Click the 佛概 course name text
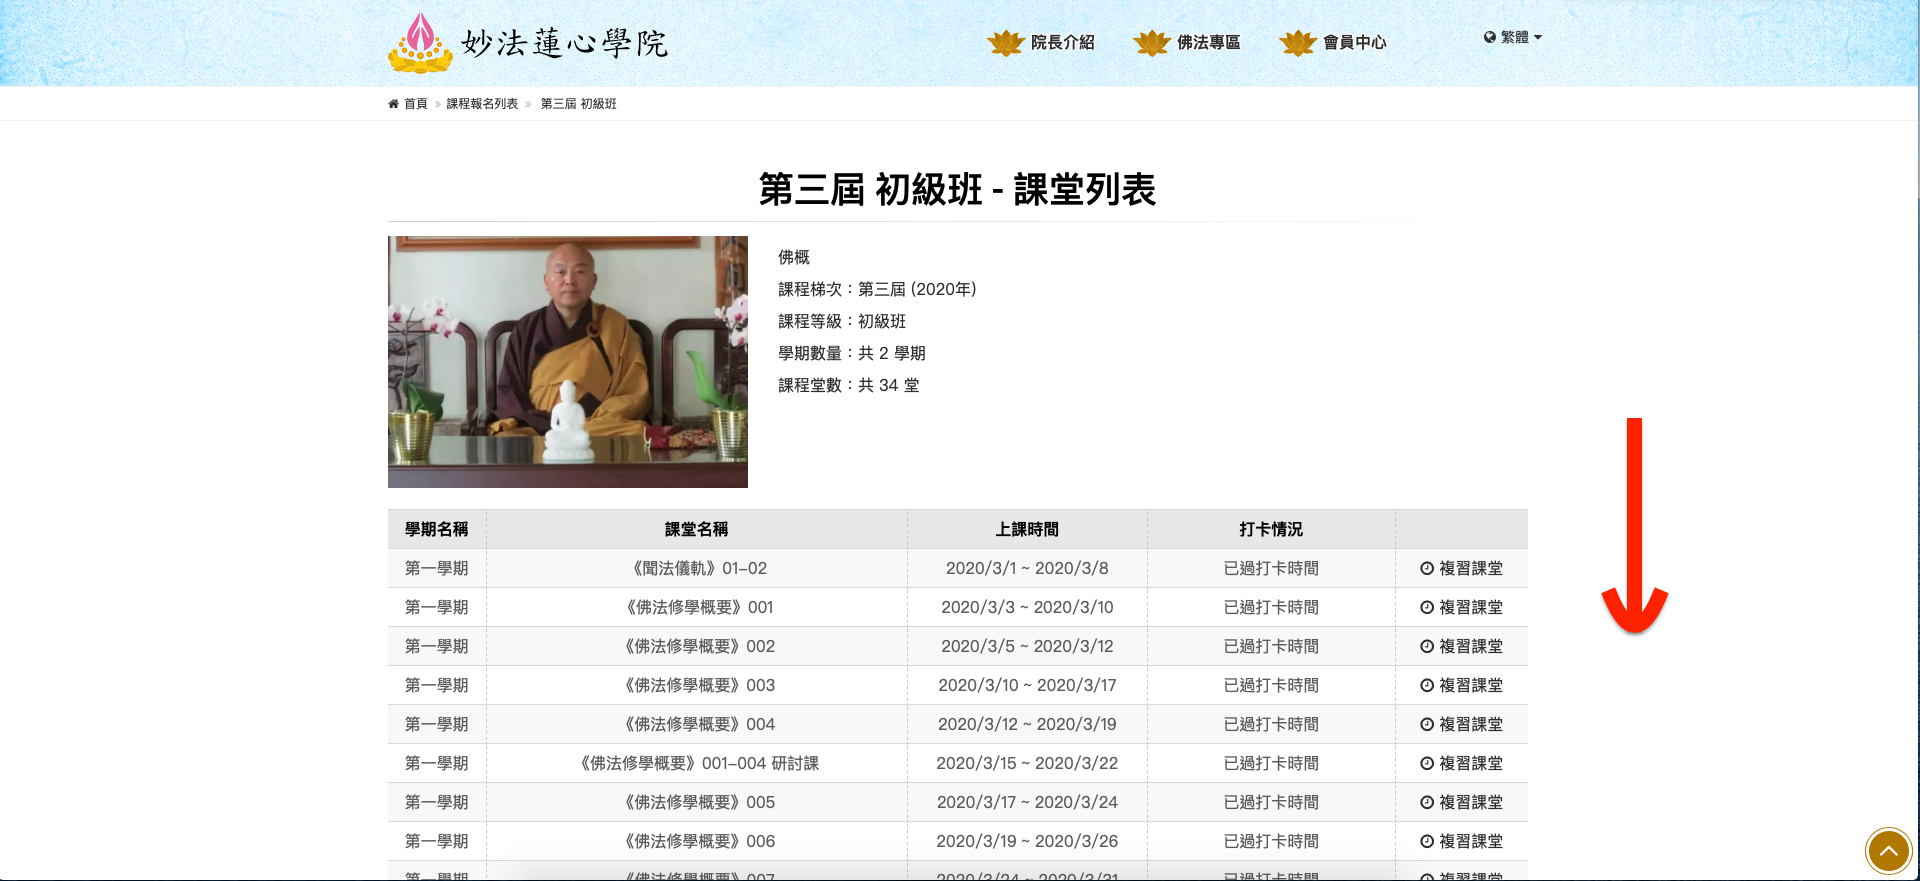 click(794, 257)
